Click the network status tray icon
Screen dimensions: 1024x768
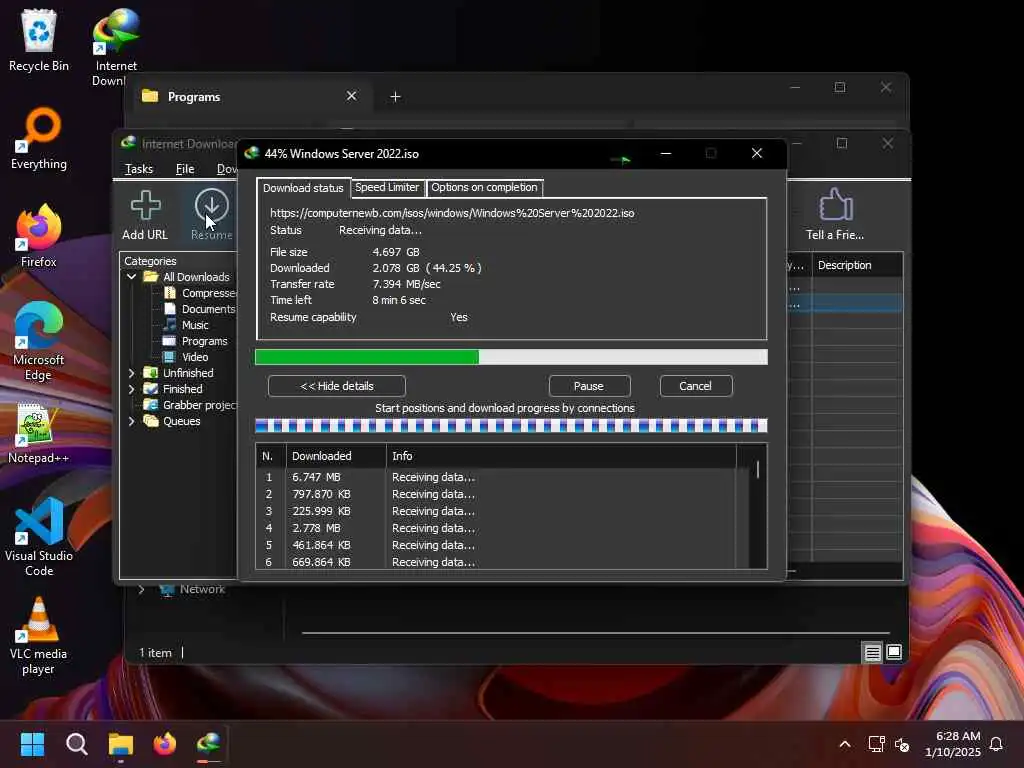tap(876, 744)
